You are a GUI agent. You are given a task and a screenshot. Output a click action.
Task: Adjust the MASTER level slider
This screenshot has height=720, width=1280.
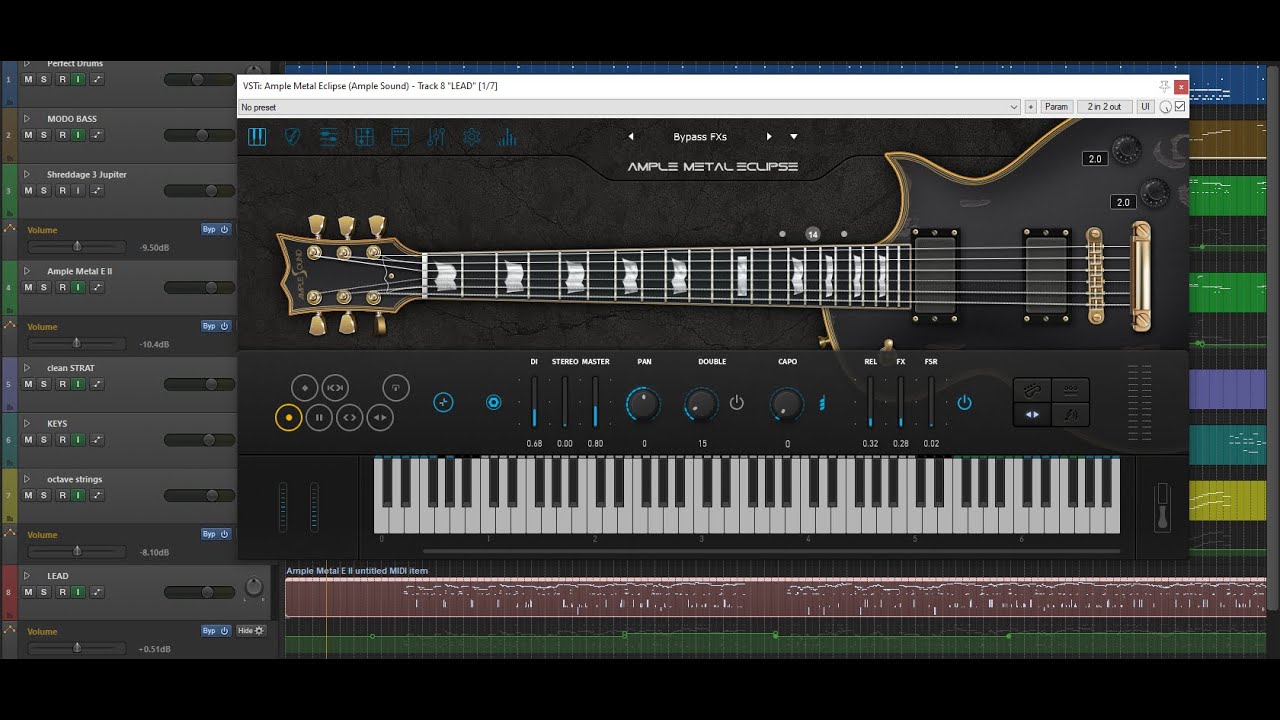point(595,403)
